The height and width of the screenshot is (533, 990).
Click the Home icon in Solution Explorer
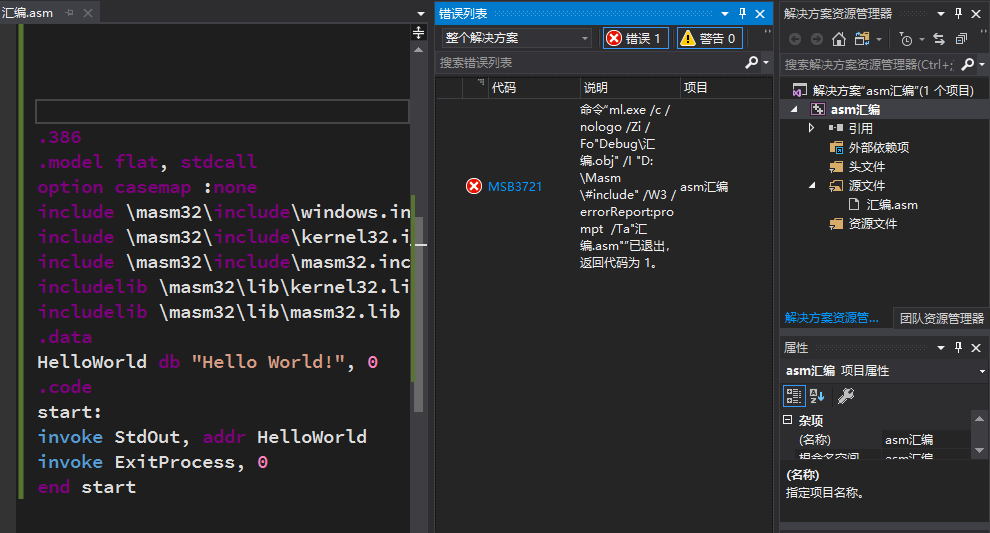pos(838,39)
